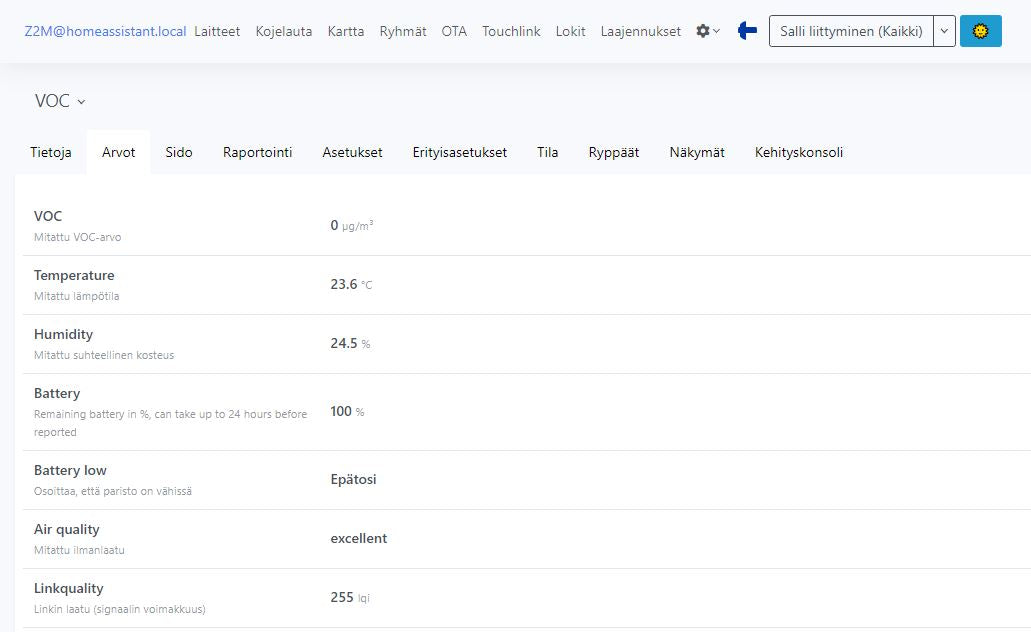Click the Finnish flag language icon

click(x=747, y=31)
